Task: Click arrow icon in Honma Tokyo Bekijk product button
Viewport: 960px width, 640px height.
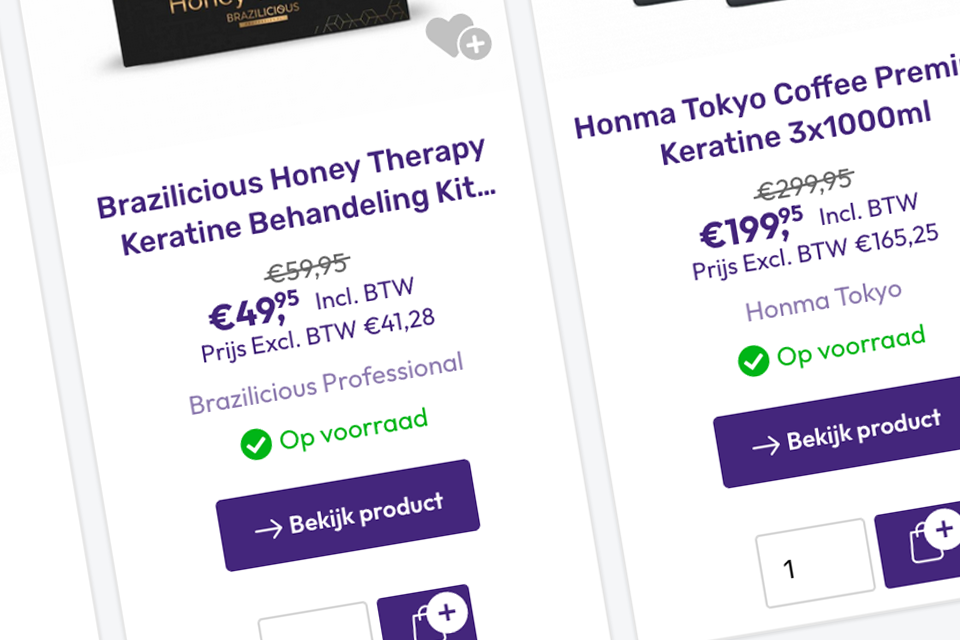Action: [x=765, y=446]
